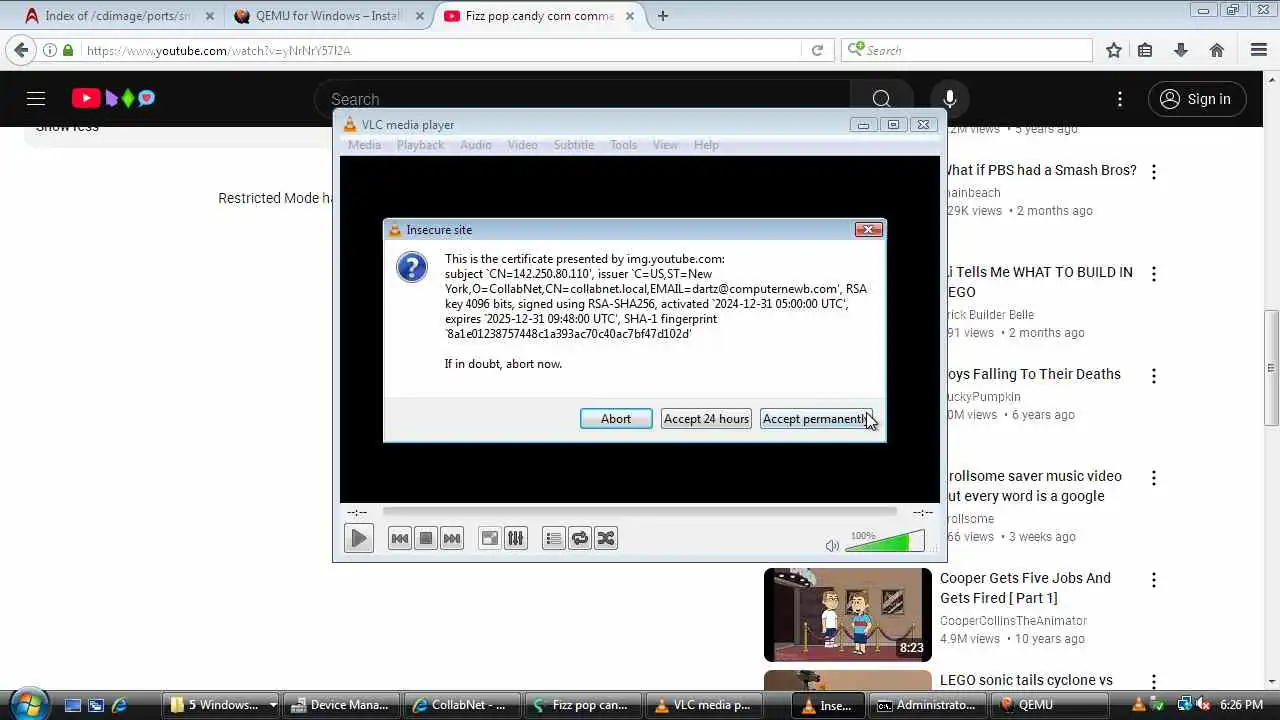Open the VLC Media menu
The width and height of the screenshot is (1280, 720).
click(364, 145)
